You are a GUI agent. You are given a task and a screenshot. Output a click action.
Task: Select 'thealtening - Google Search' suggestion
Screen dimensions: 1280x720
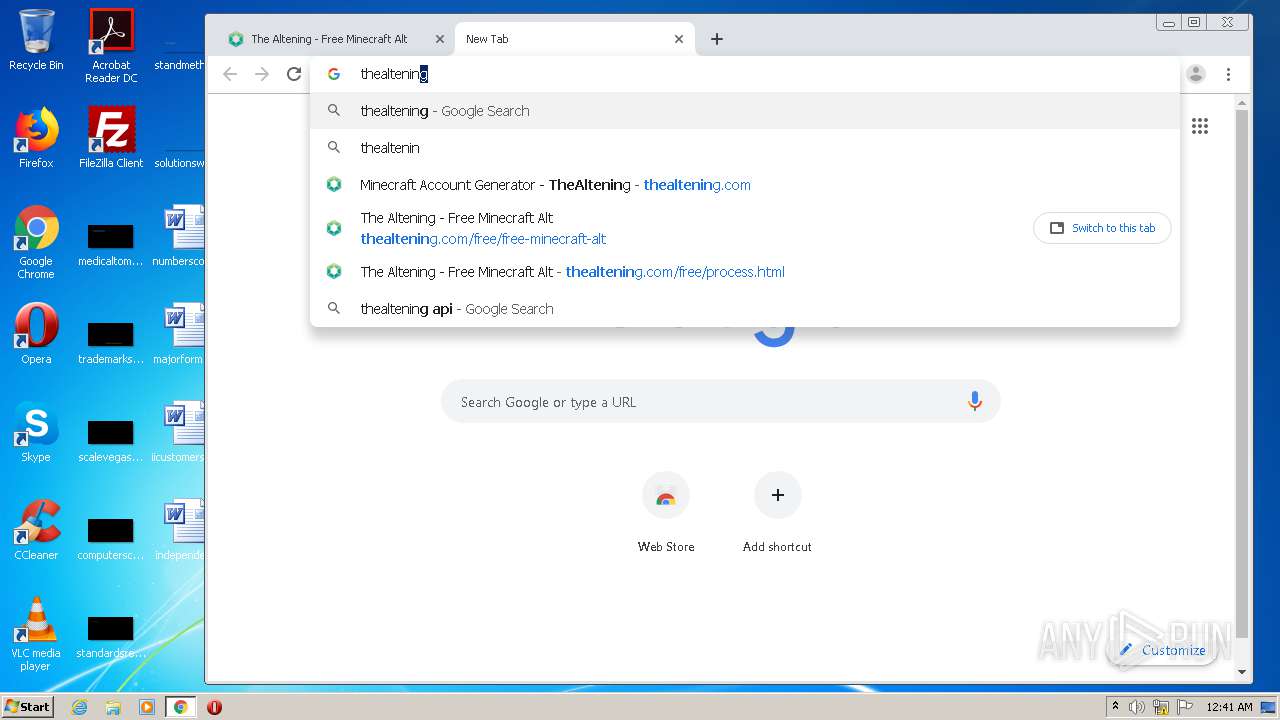pos(745,111)
